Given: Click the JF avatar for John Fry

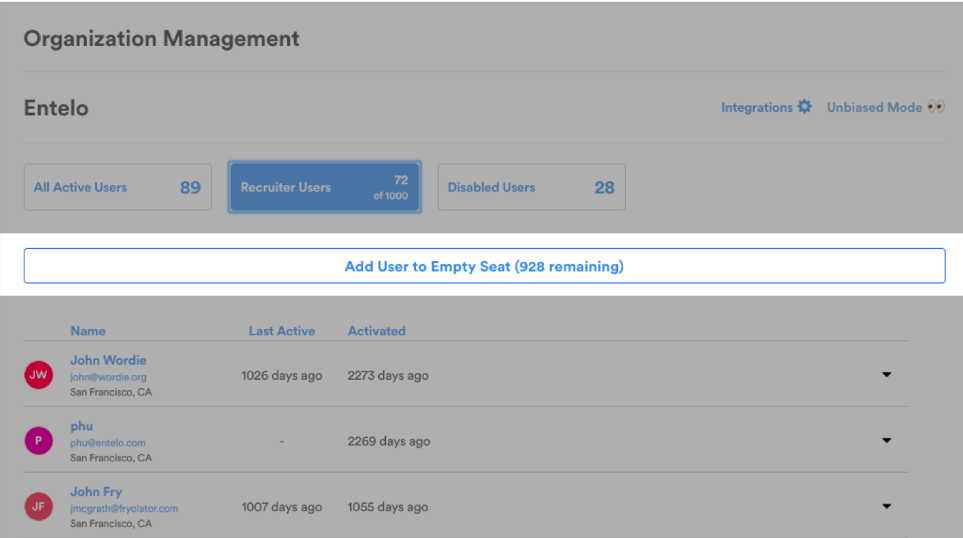Looking at the screenshot, I should click(39, 506).
